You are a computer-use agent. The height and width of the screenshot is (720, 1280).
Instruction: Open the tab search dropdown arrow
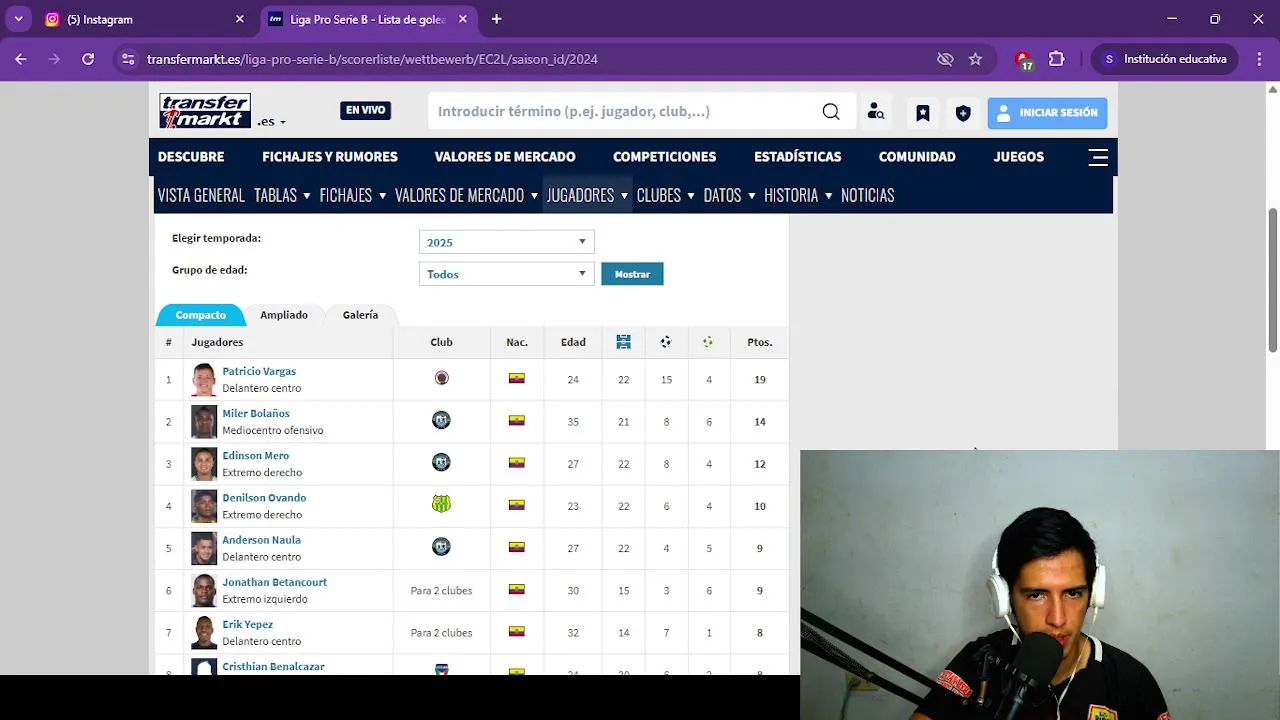coord(18,19)
